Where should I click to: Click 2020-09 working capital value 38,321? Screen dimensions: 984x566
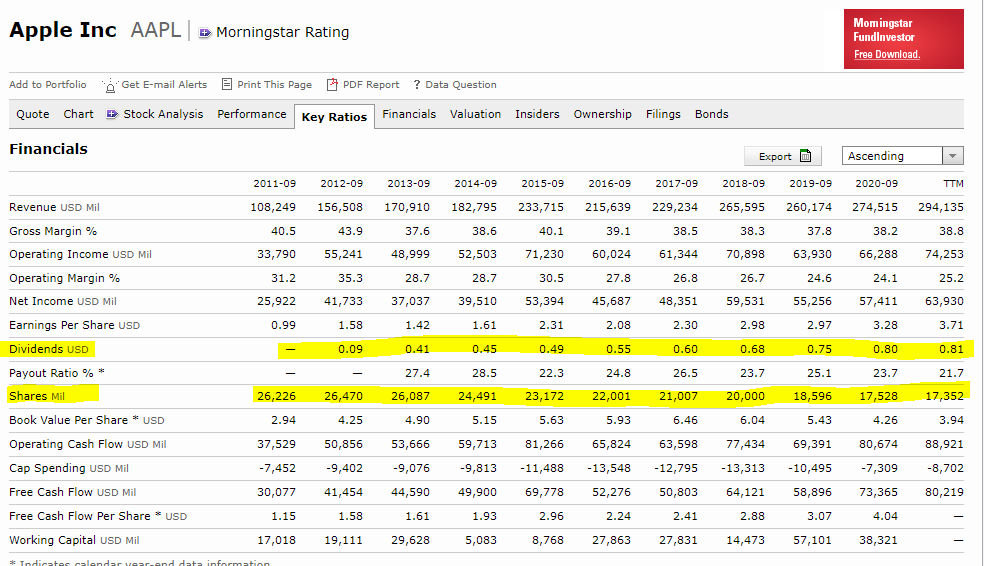[x=878, y=540]
